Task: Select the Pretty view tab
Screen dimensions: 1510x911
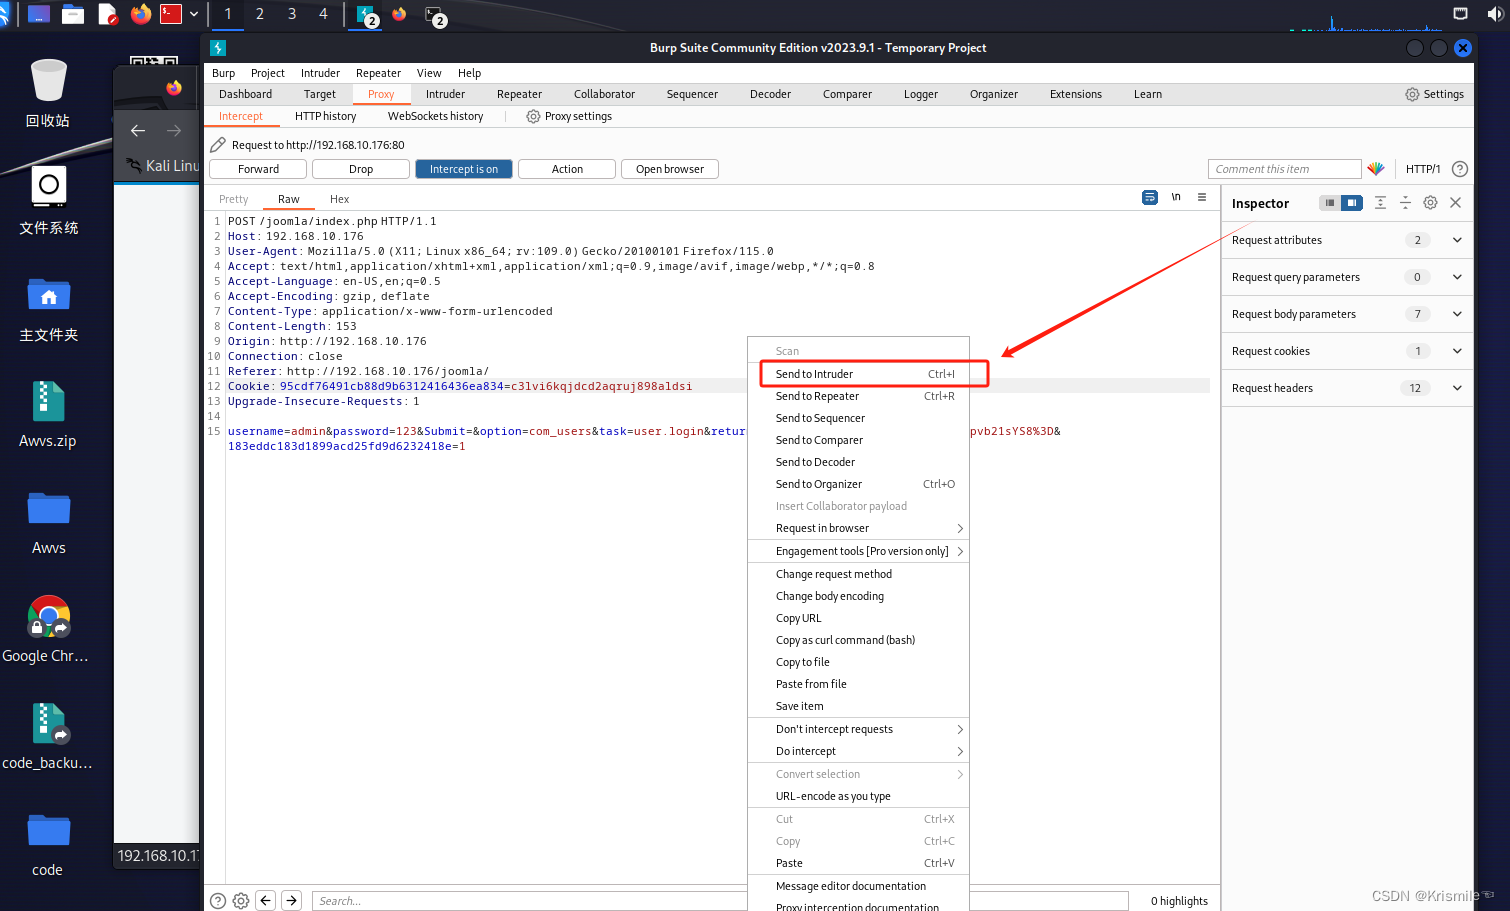Action: (x=234, y=199)
